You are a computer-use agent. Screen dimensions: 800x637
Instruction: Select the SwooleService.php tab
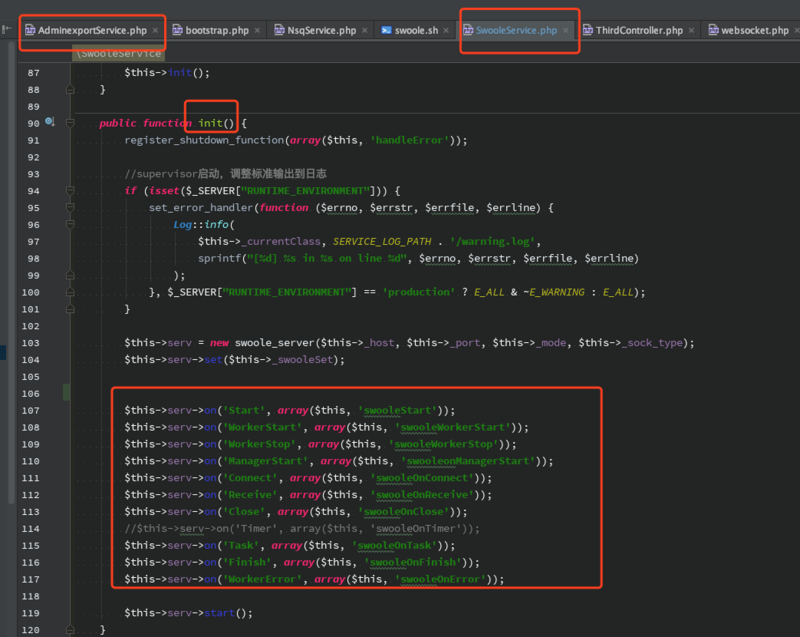point(516,31)
